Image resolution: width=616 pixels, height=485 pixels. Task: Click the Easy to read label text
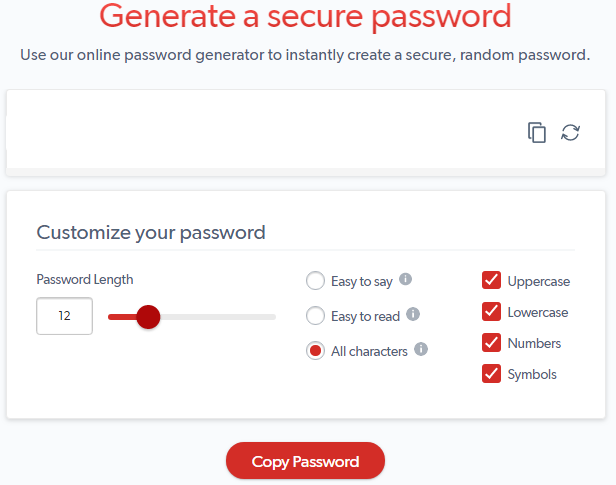[365, 316]
